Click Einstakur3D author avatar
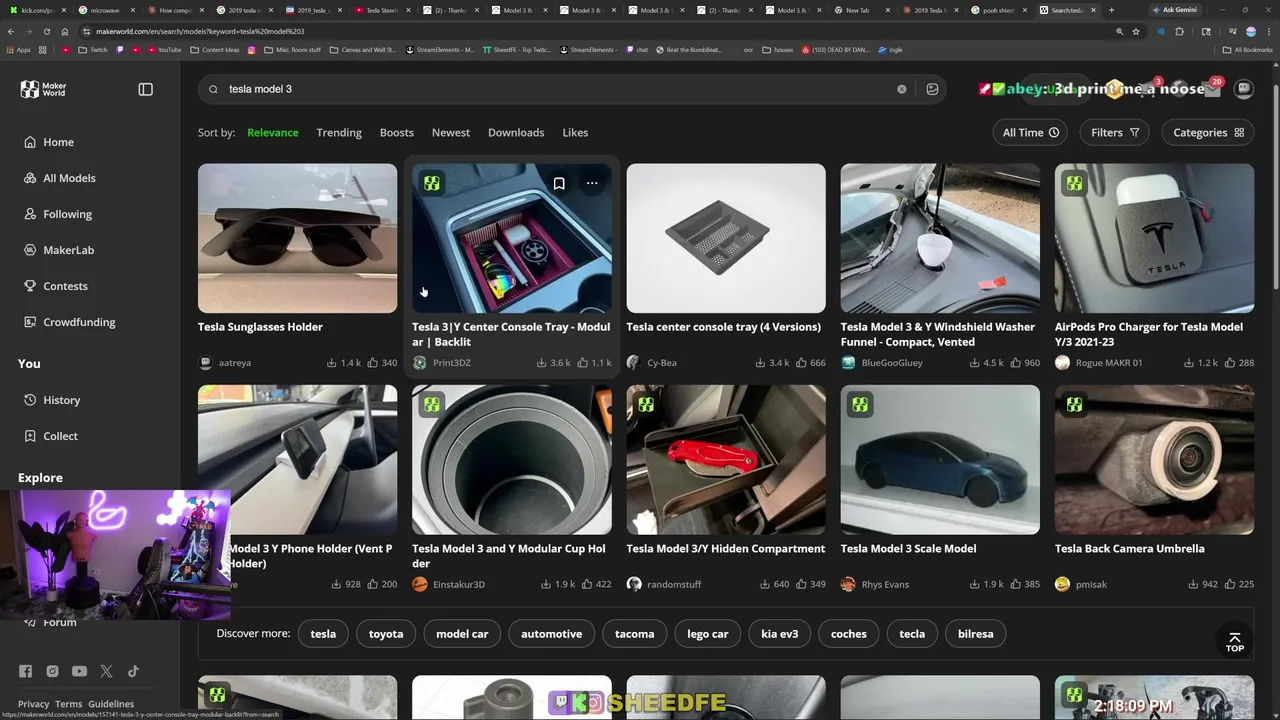This screenshot has height=720, width=1280. tap(420, 584)
